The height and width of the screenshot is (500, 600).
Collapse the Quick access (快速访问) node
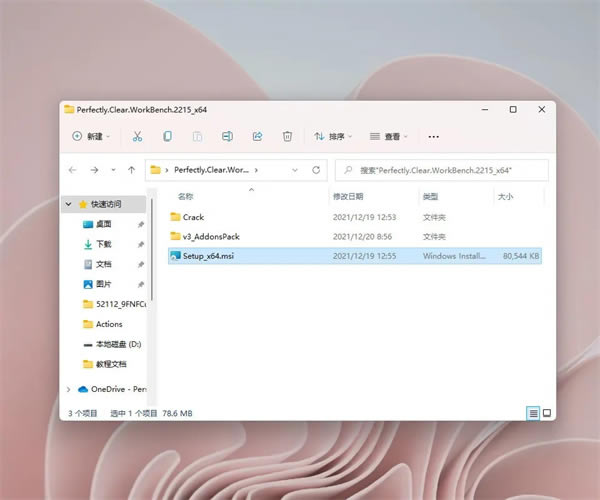coord(68,204)
